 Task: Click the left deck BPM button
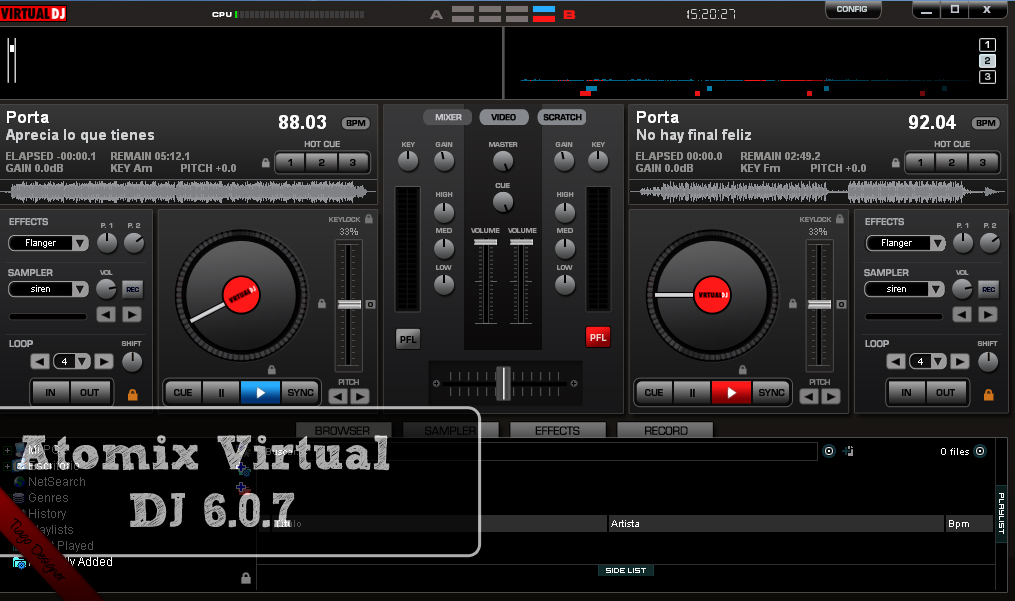[x=355, y=123]
